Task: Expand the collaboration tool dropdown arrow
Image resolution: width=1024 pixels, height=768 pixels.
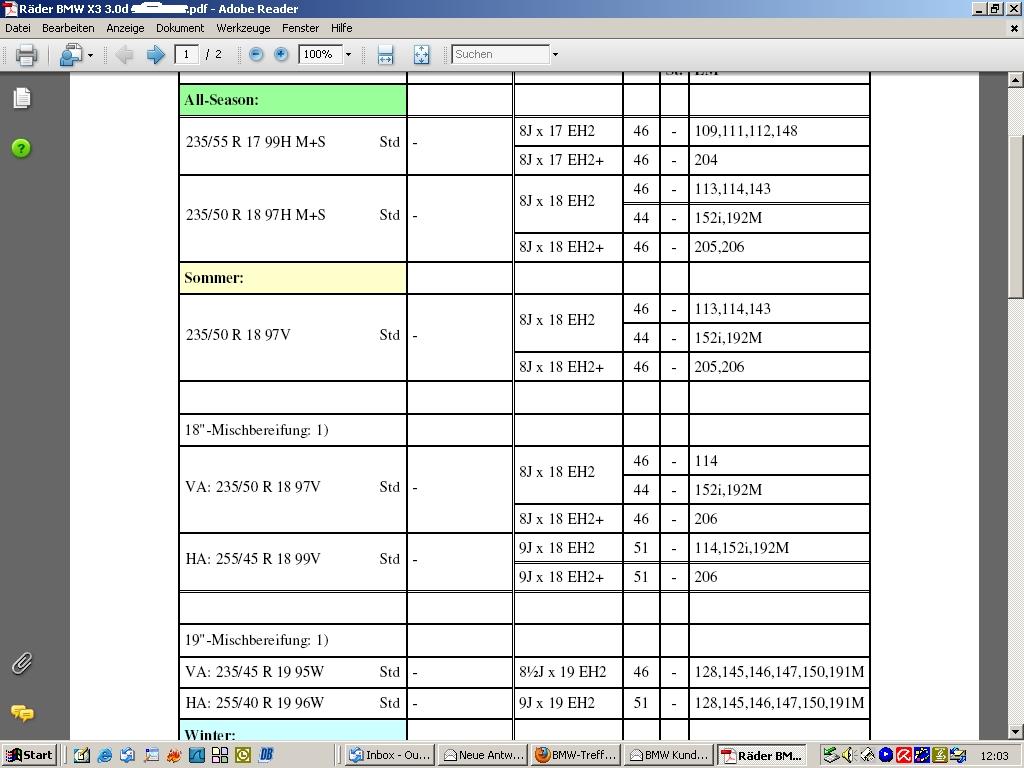Action: click(90, 55)
